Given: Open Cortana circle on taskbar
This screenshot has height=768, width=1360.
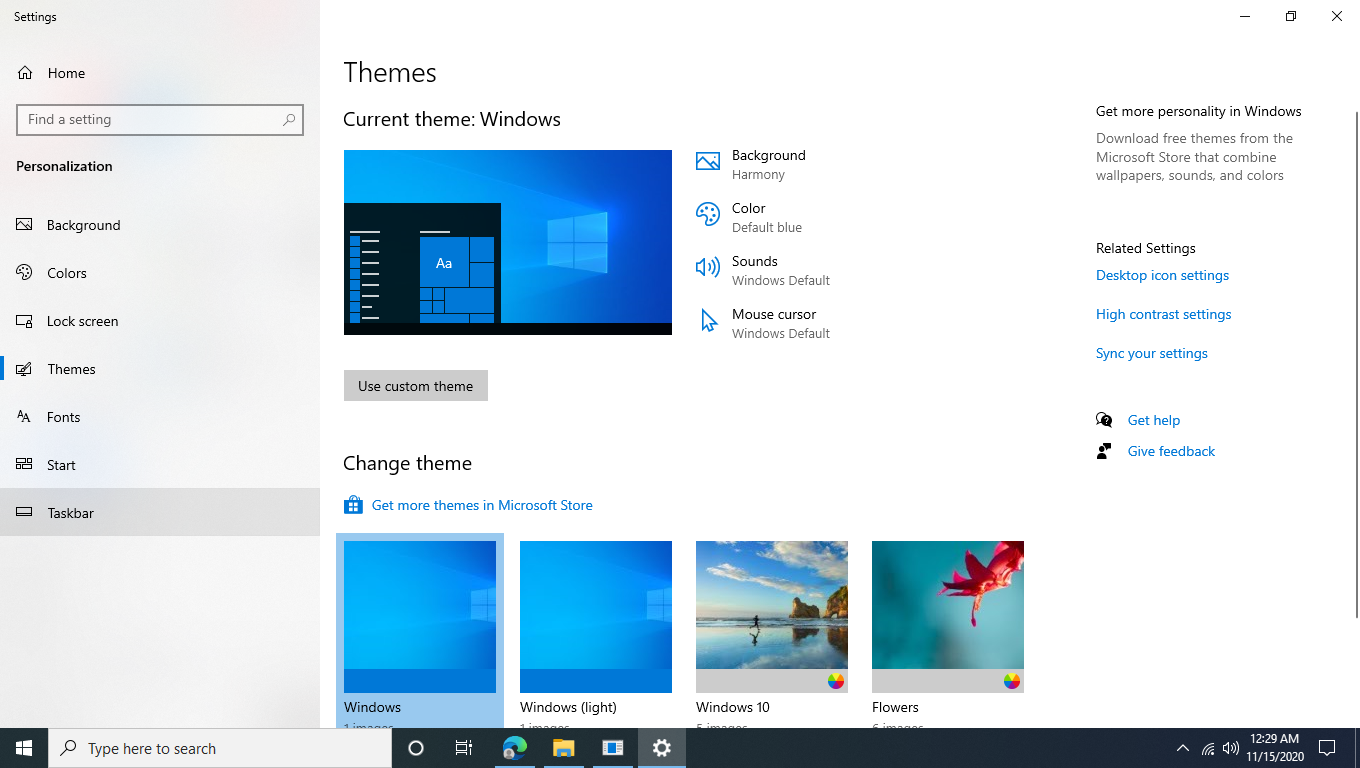Looking at the screenshot, I should [416, 748].
